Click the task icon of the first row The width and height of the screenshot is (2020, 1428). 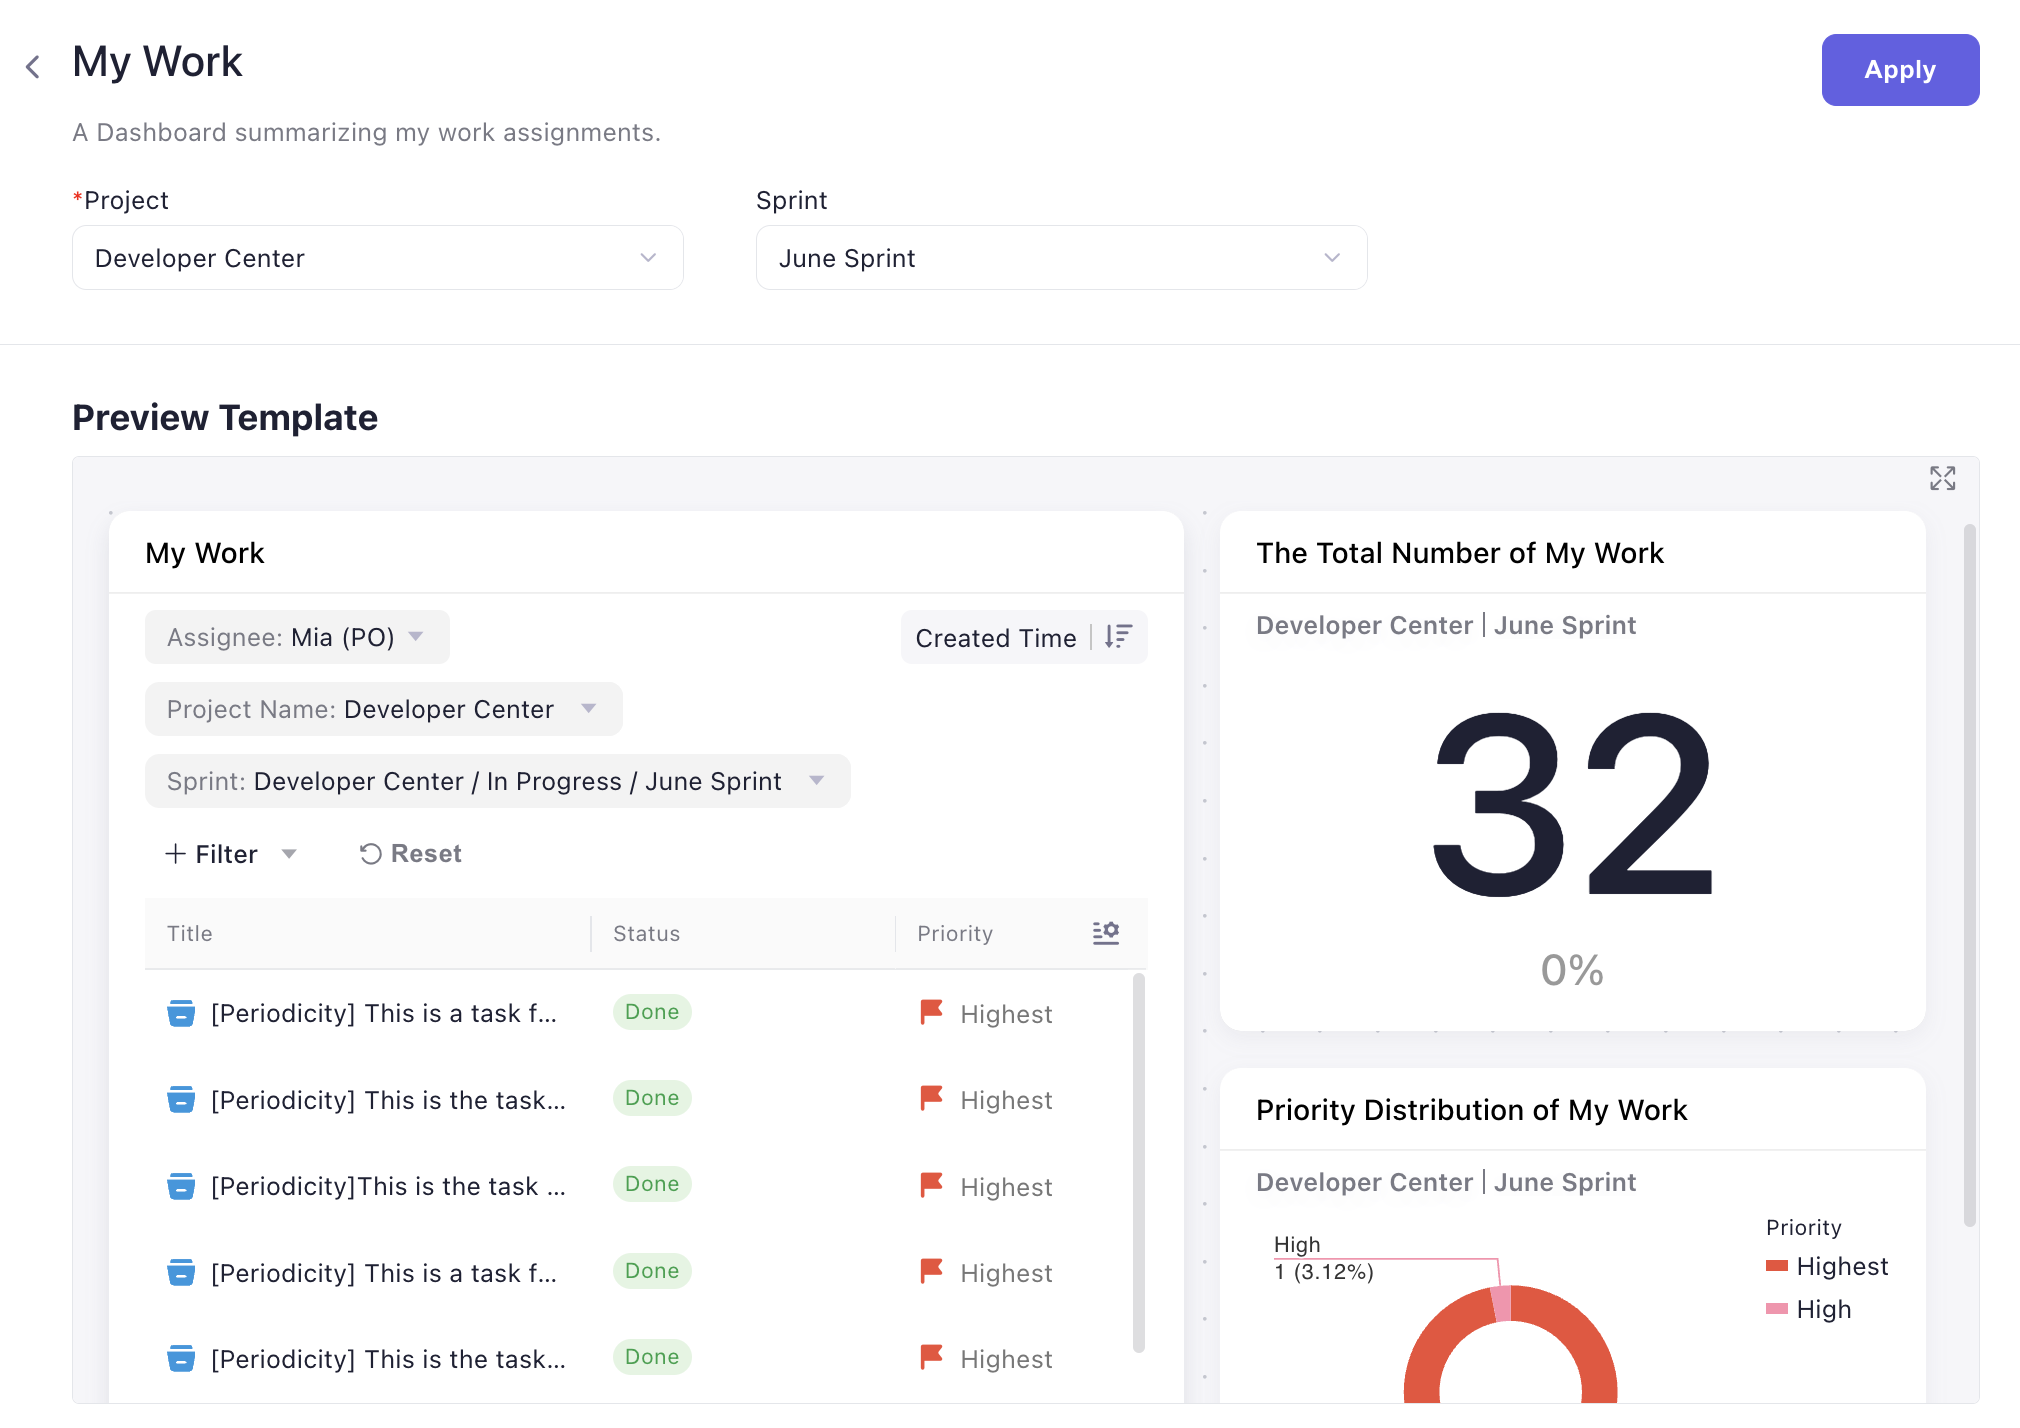coord(181,1013)
